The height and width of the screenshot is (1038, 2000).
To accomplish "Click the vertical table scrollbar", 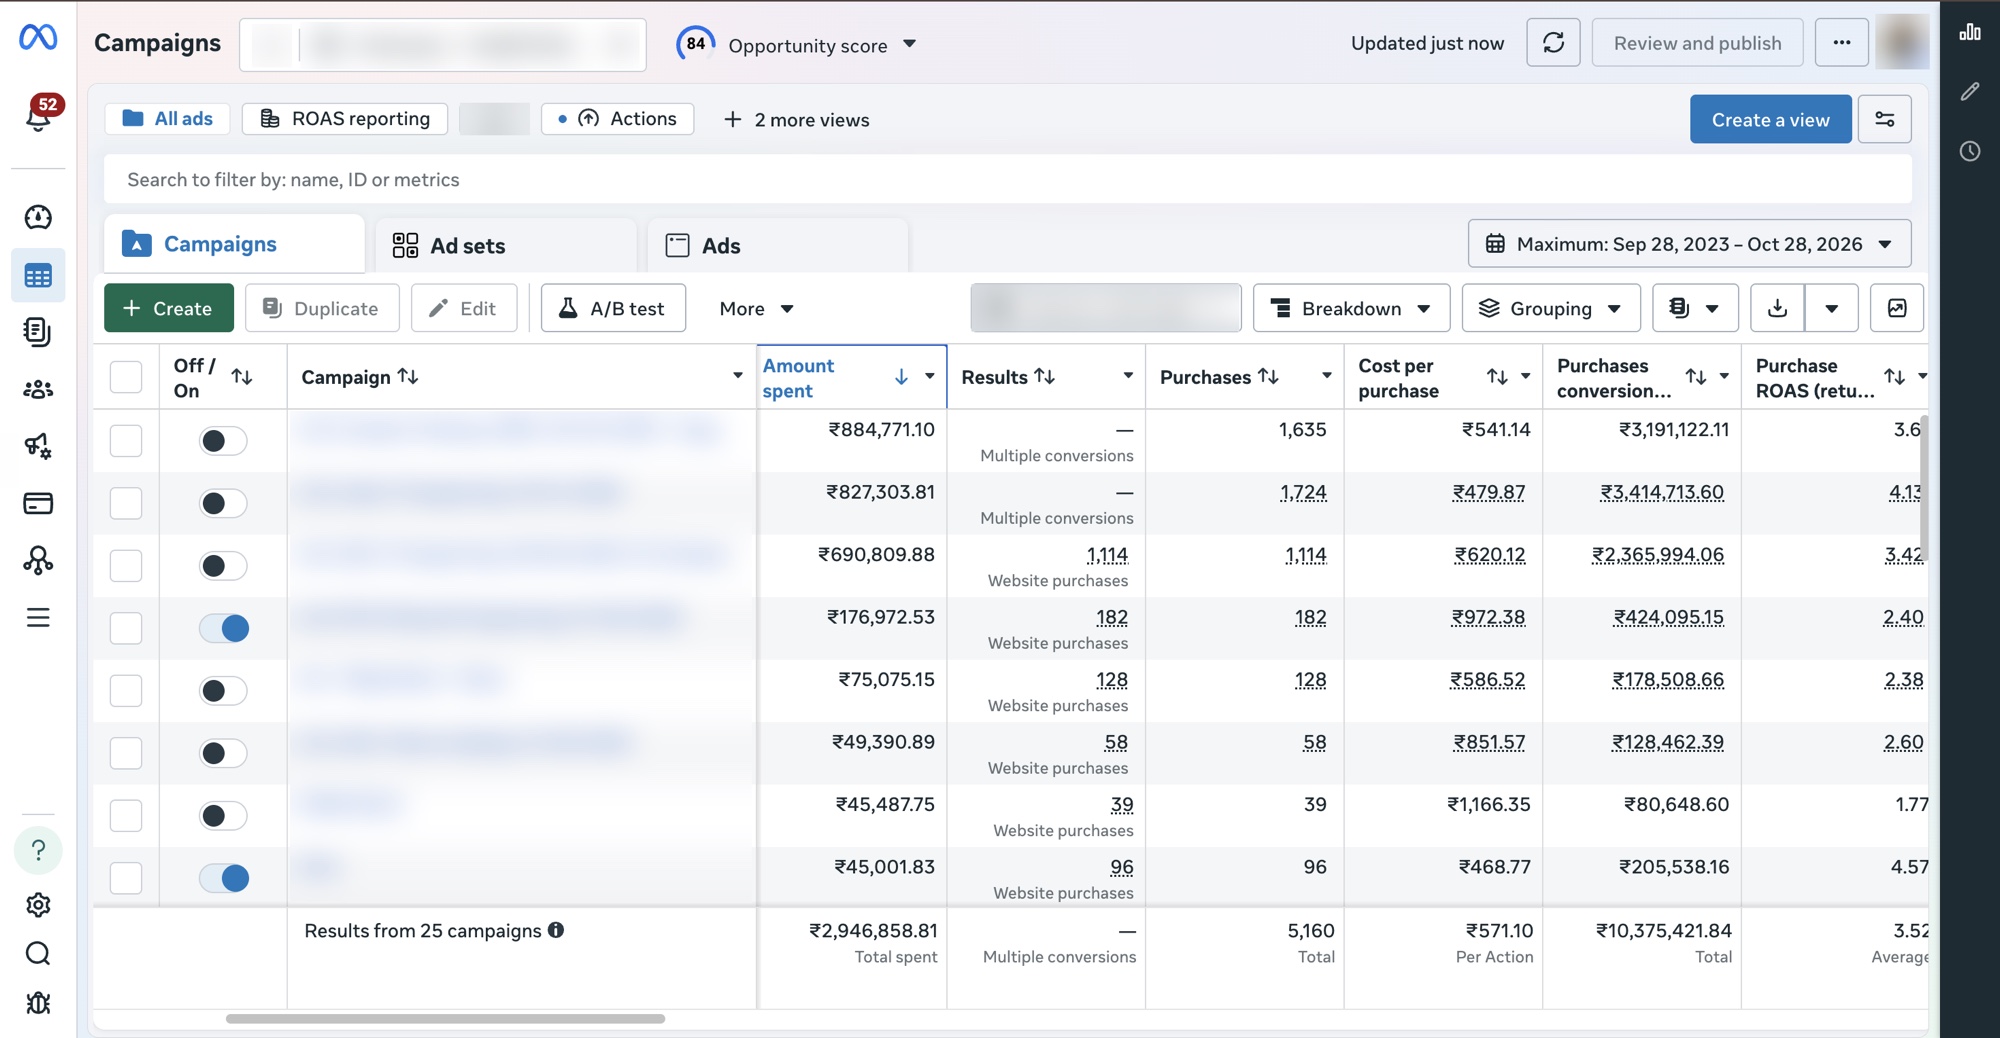I will pos(1922,490).
